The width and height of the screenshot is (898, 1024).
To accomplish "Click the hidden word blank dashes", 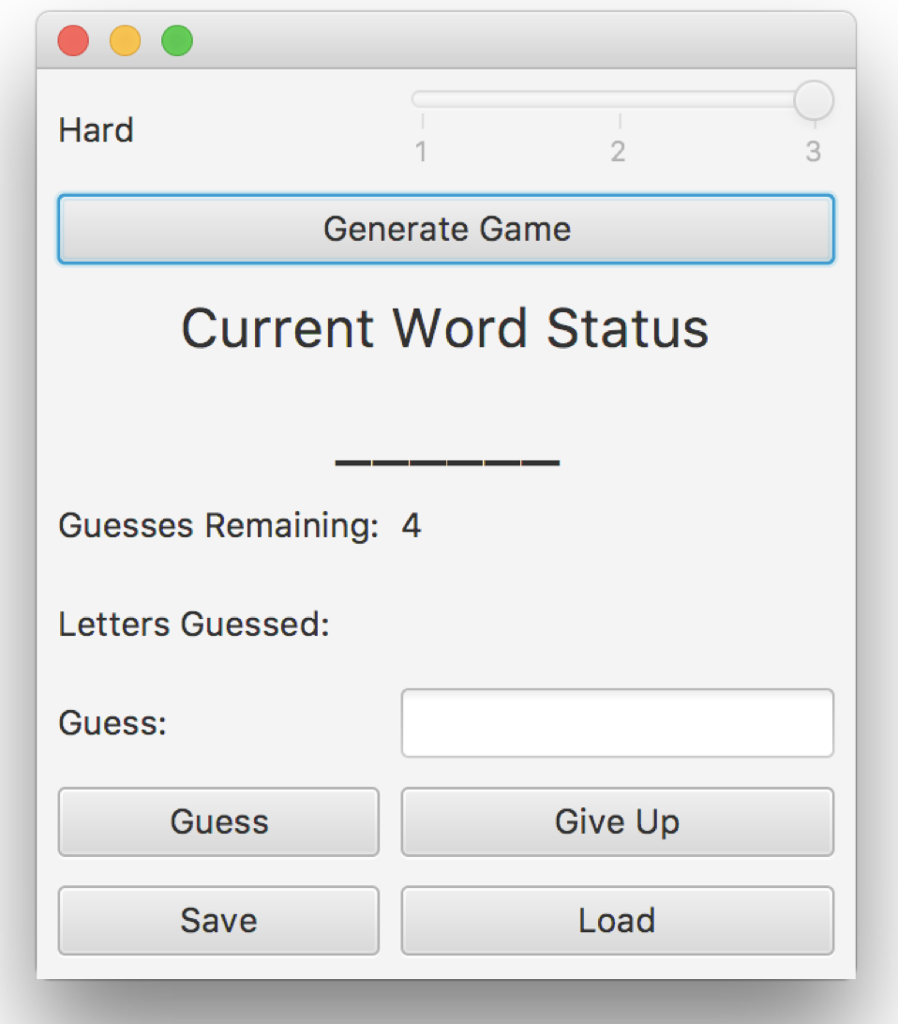I will coord(446,461).
